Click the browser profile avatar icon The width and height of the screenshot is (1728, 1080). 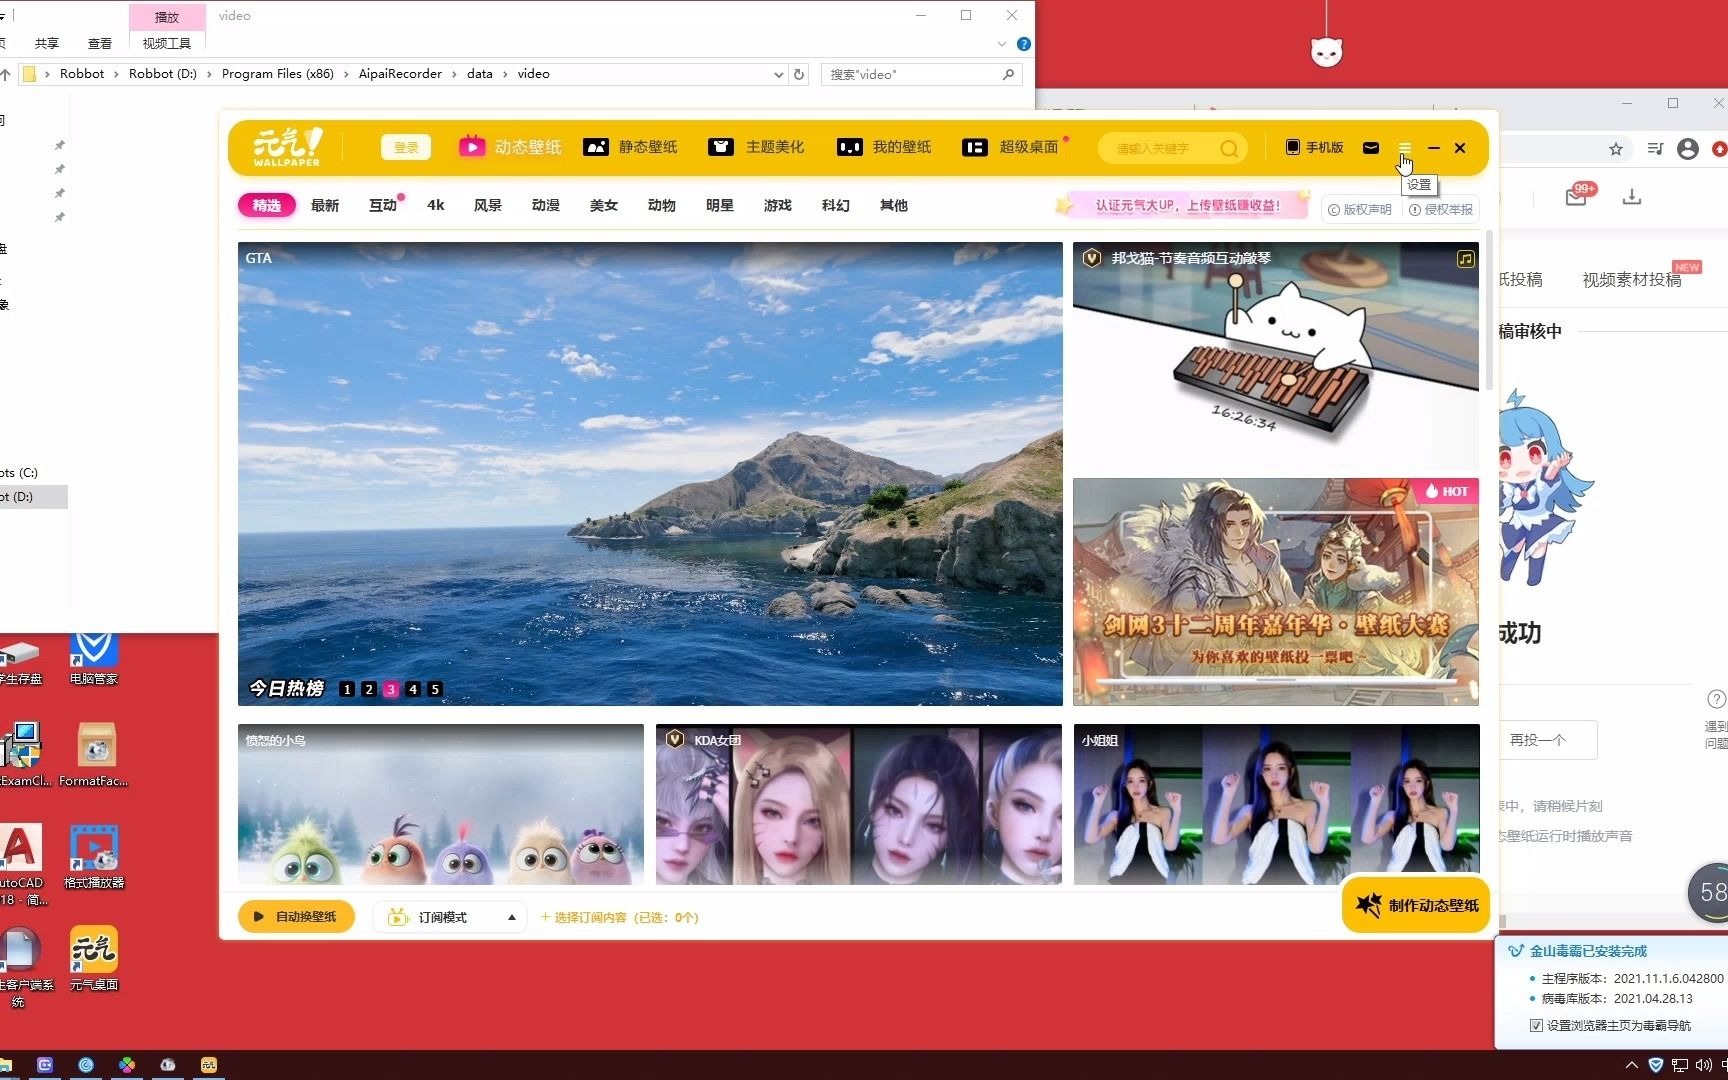1688,149
